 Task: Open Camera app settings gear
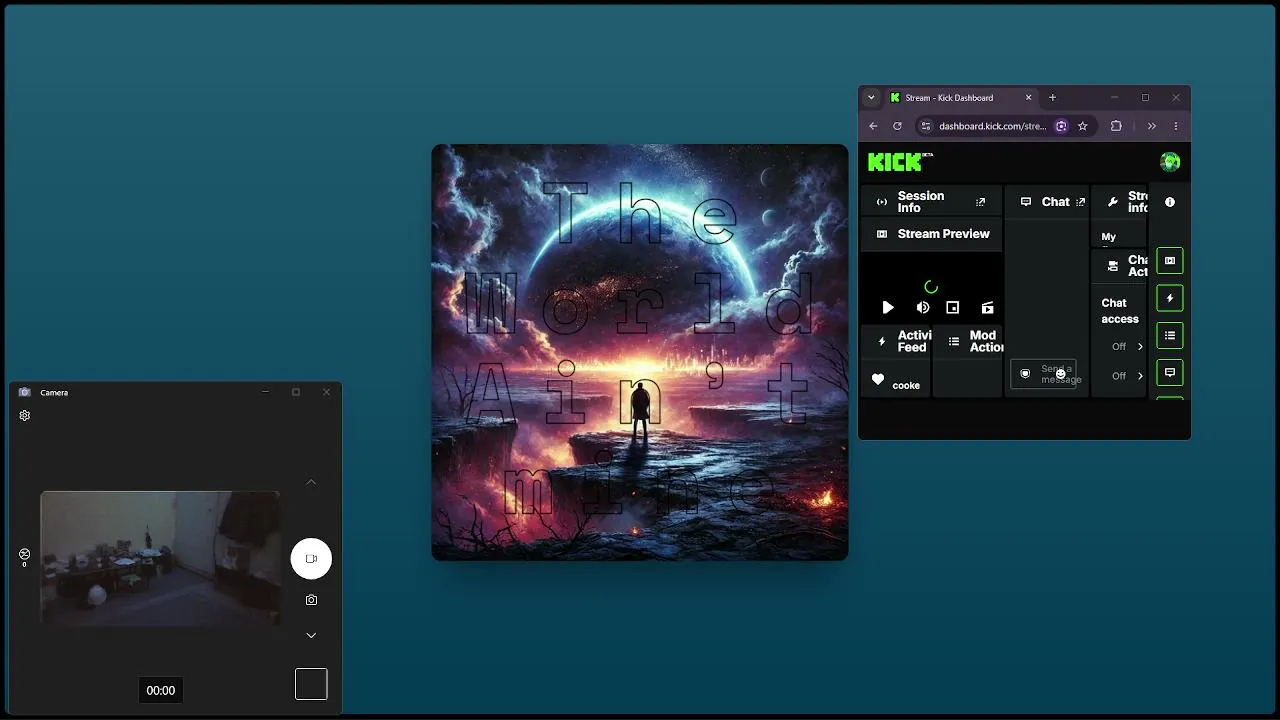pos(25,415)
